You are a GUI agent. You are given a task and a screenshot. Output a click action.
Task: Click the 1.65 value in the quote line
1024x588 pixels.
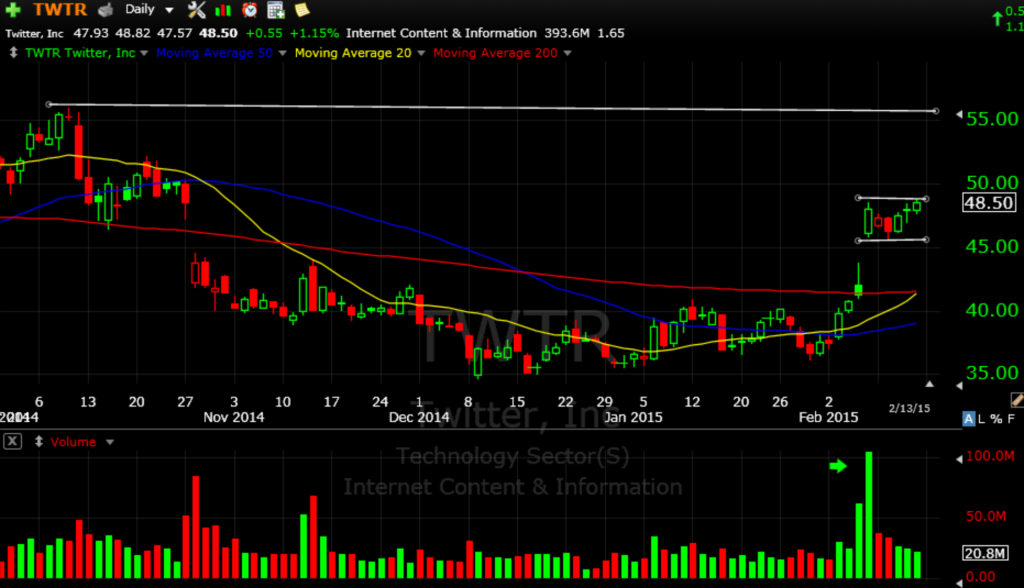pos(611,33)
